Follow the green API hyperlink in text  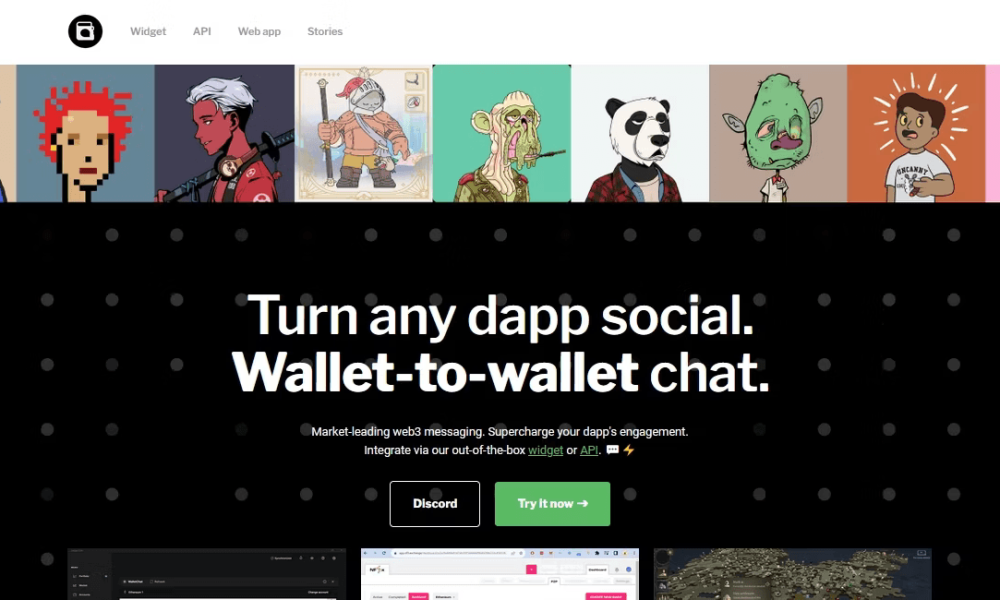point(589,450)
